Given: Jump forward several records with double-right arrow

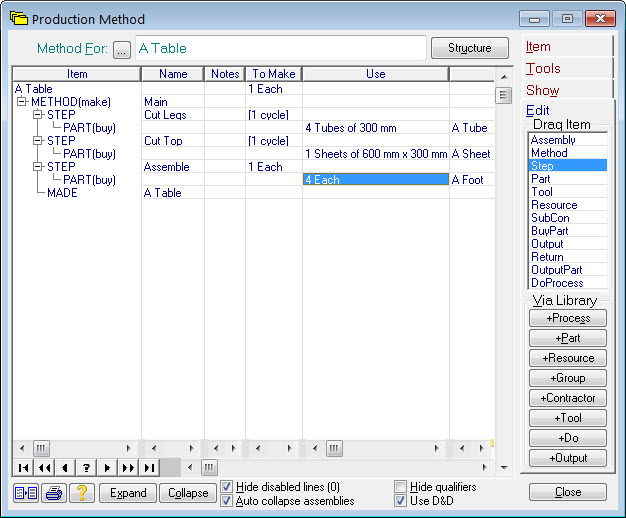Looking at the screenshot, I should pyautogui.click(x=128, y=468).
